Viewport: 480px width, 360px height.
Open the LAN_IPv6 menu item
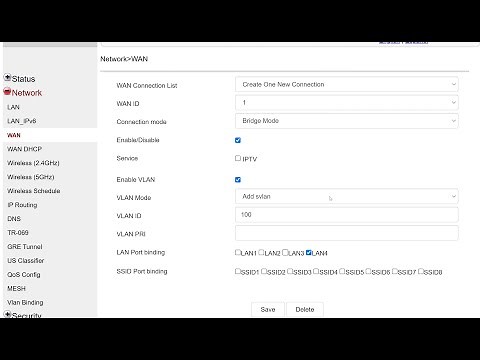(22, 121)
